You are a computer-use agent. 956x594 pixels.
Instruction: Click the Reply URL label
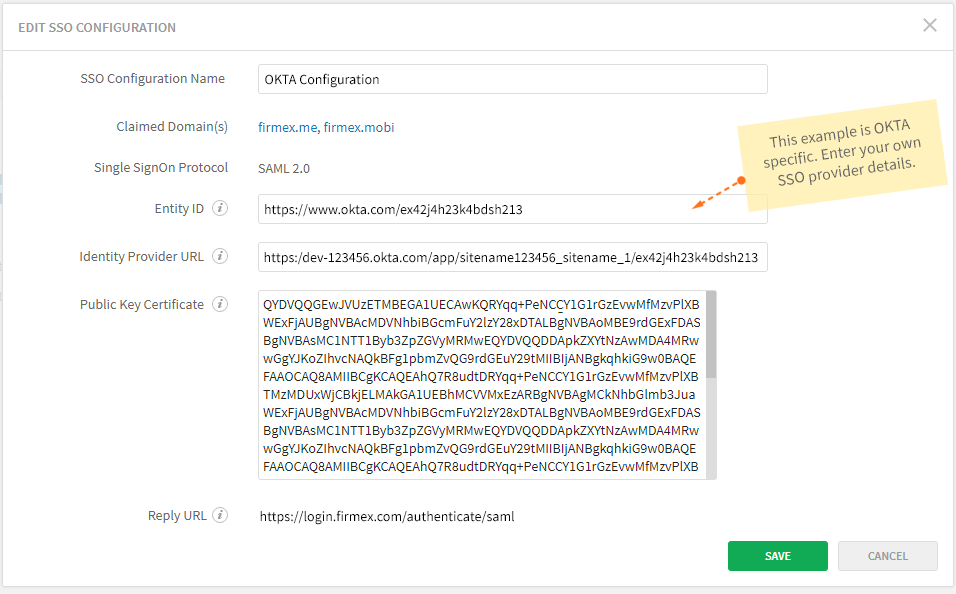pyautogui.click(x=177, y=516)
